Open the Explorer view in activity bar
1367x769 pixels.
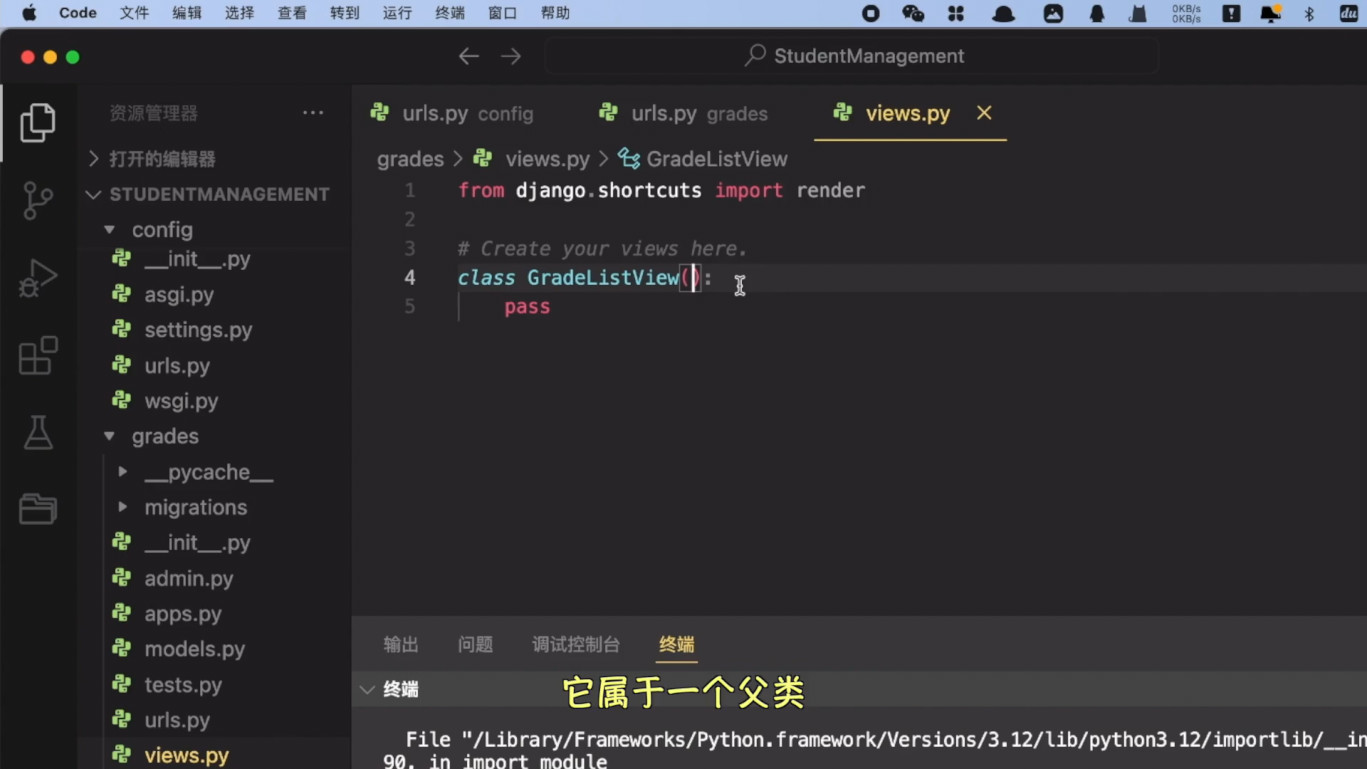coord(38,123)
